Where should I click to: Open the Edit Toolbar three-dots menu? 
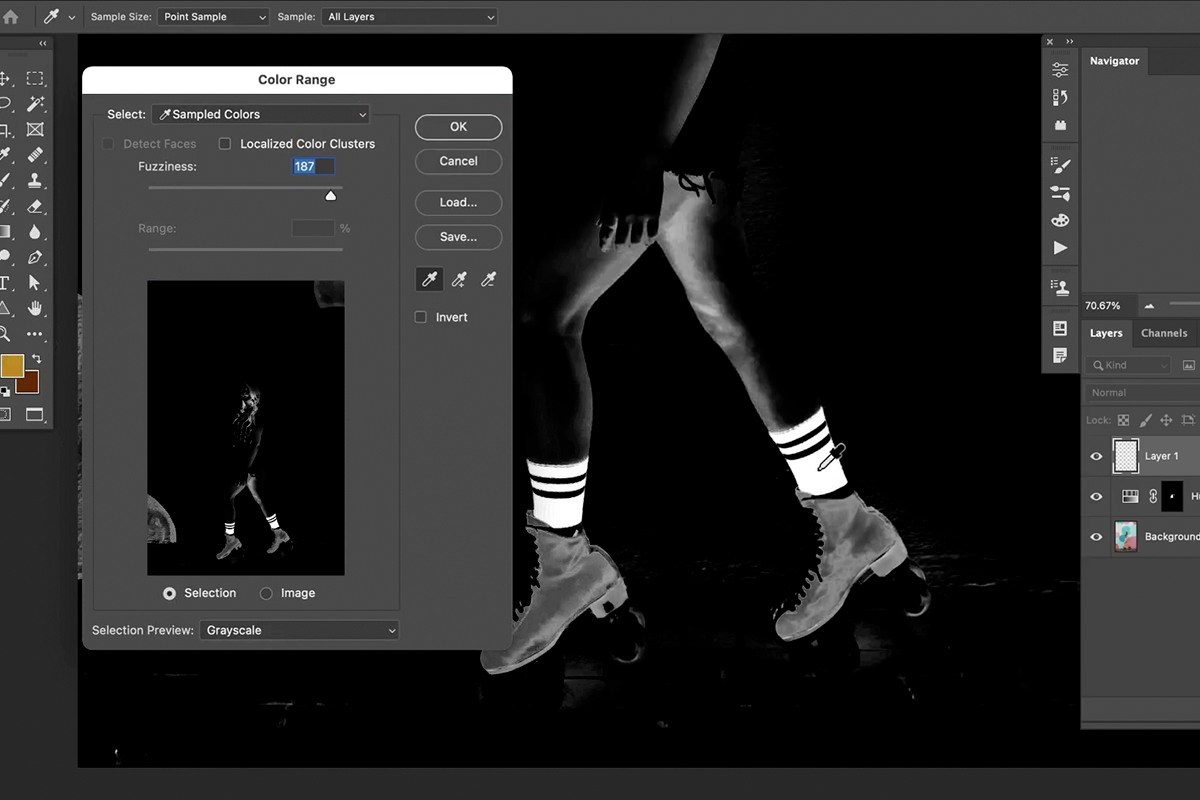tap(35, 334)
